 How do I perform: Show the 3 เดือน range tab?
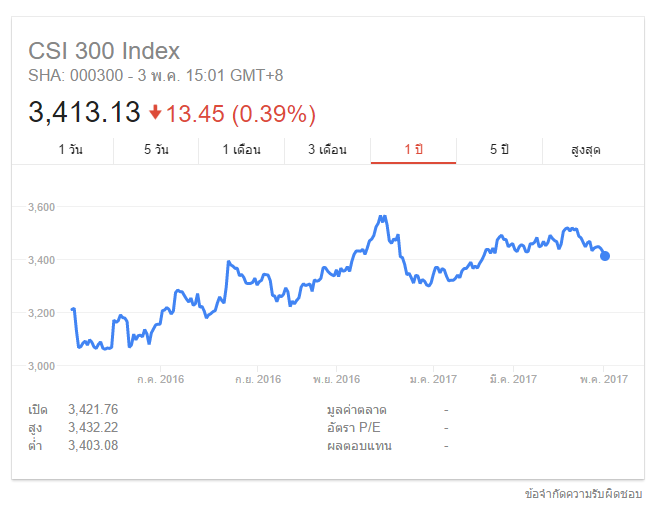[327, 149]
